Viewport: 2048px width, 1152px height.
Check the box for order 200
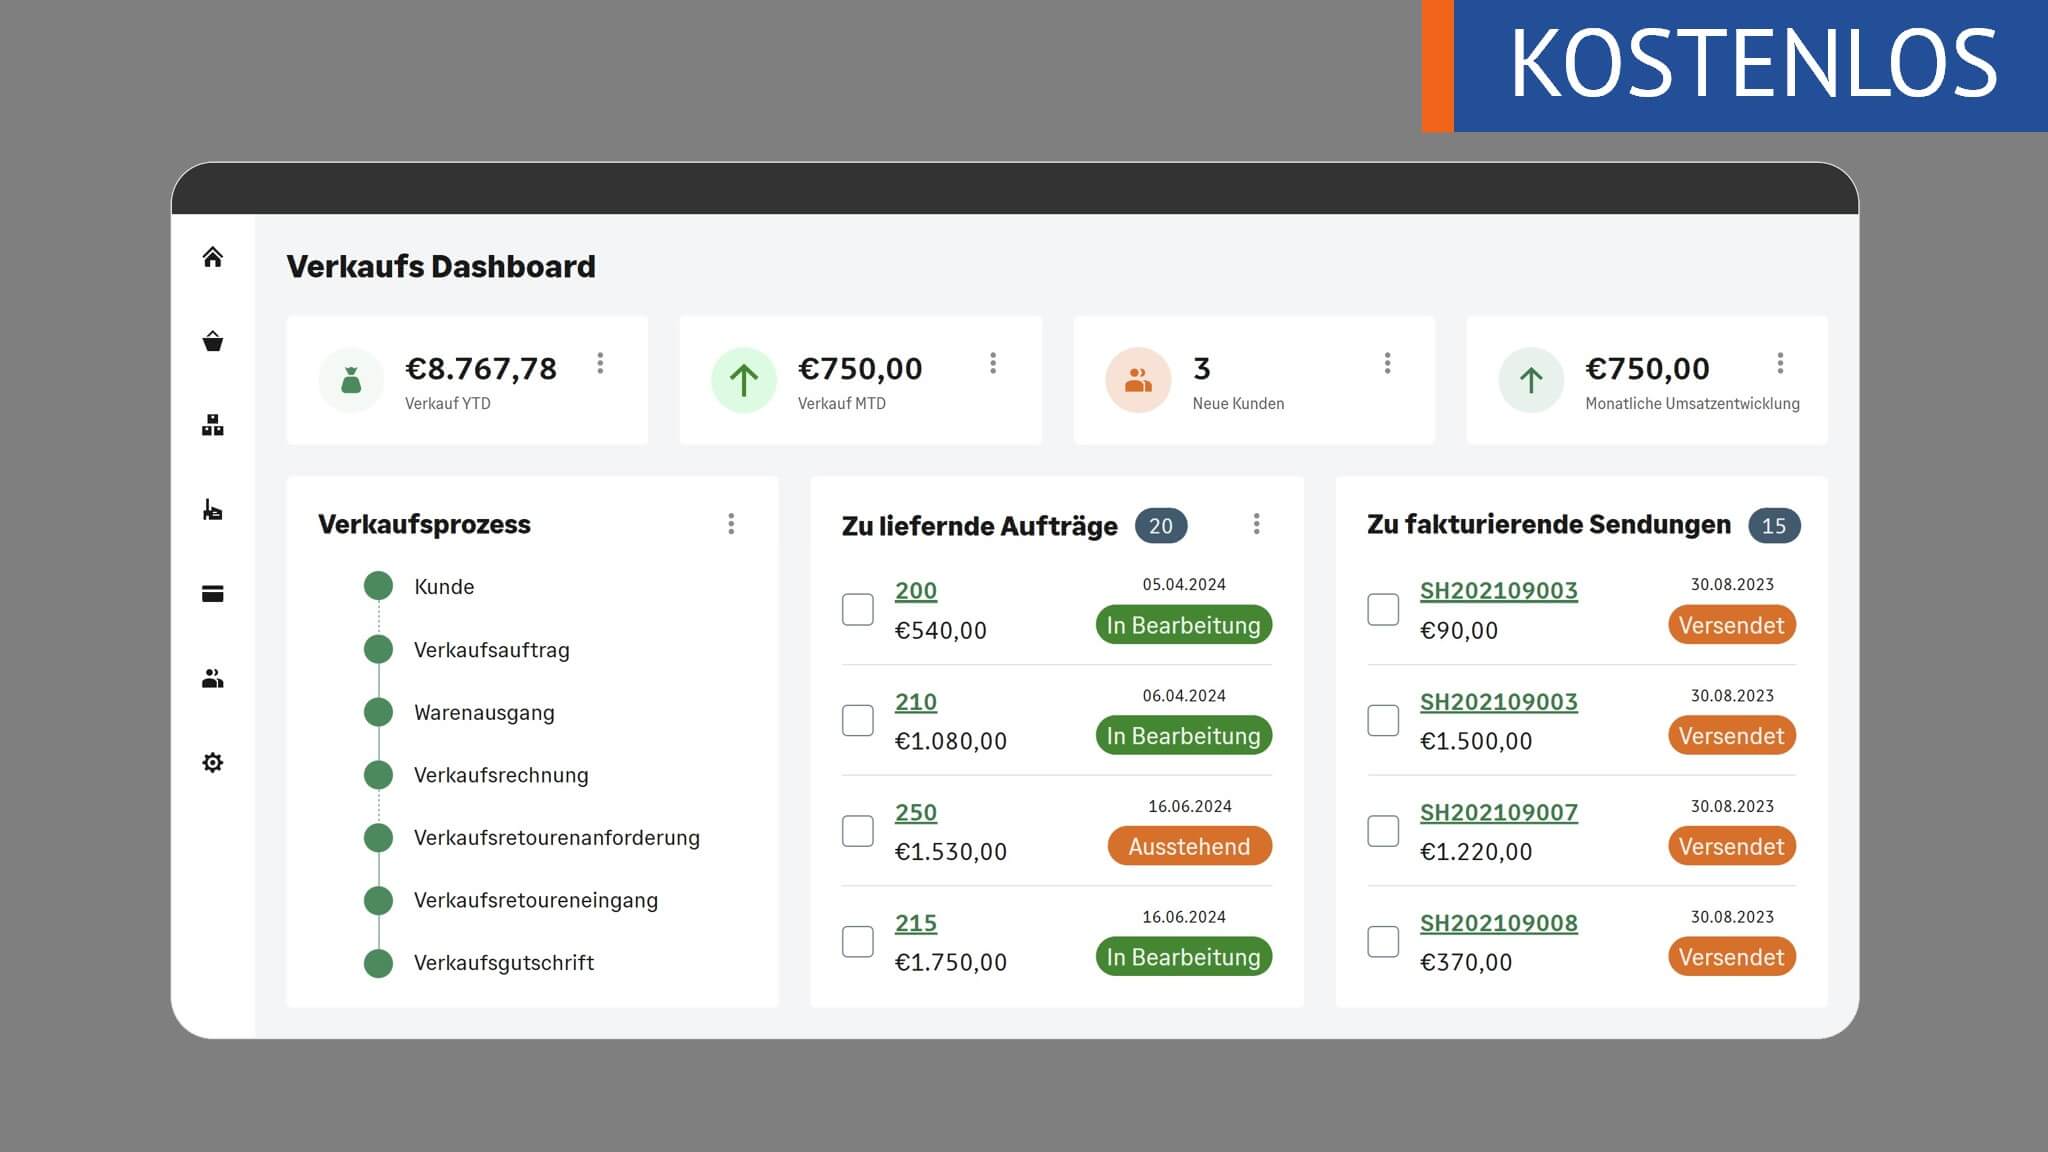tap(857, 609)
